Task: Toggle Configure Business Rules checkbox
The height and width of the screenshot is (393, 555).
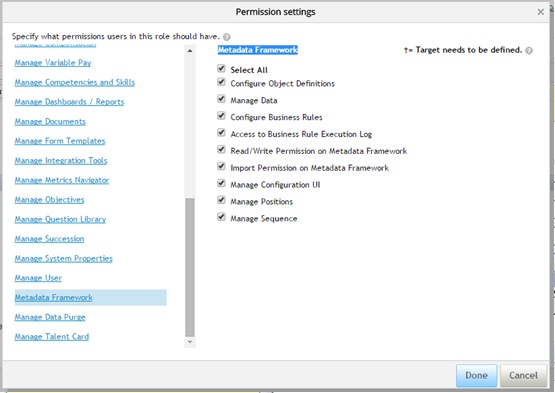Action: point(221,115)
